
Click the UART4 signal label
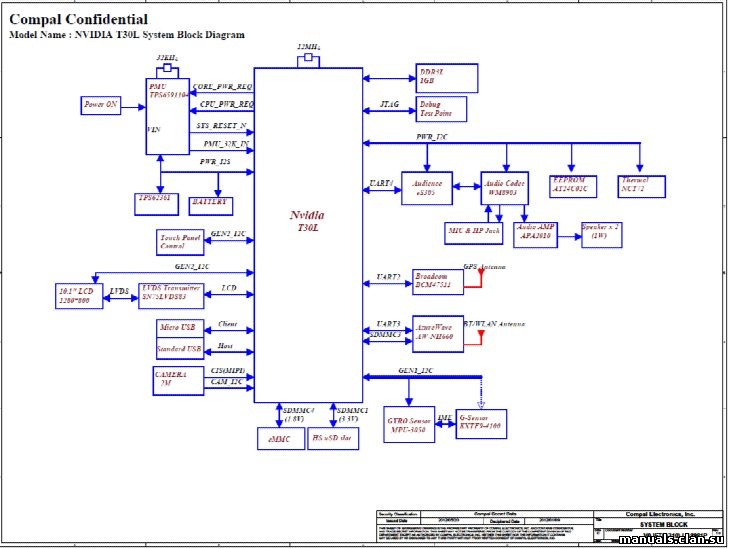click(x=381, y=183)
